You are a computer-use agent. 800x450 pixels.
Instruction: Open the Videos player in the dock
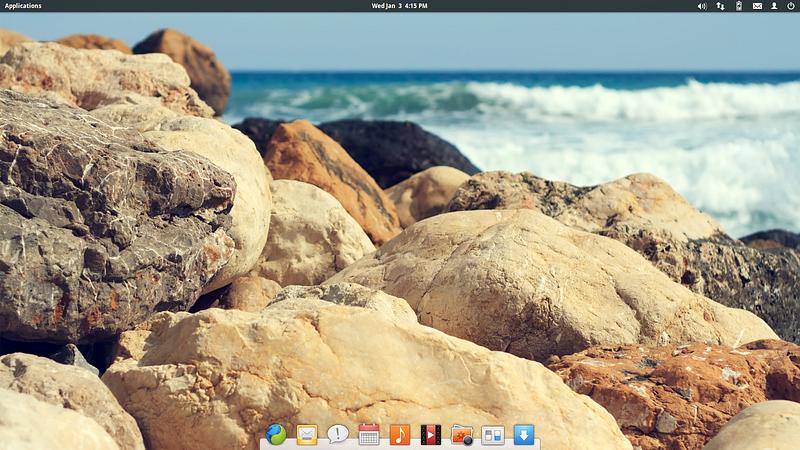point(430,434)
